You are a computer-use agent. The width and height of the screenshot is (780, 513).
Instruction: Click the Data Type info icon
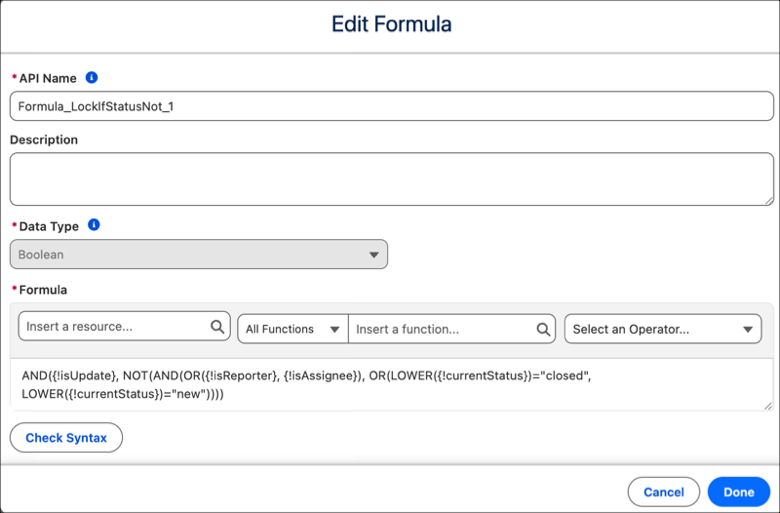[x=94, y=225]
